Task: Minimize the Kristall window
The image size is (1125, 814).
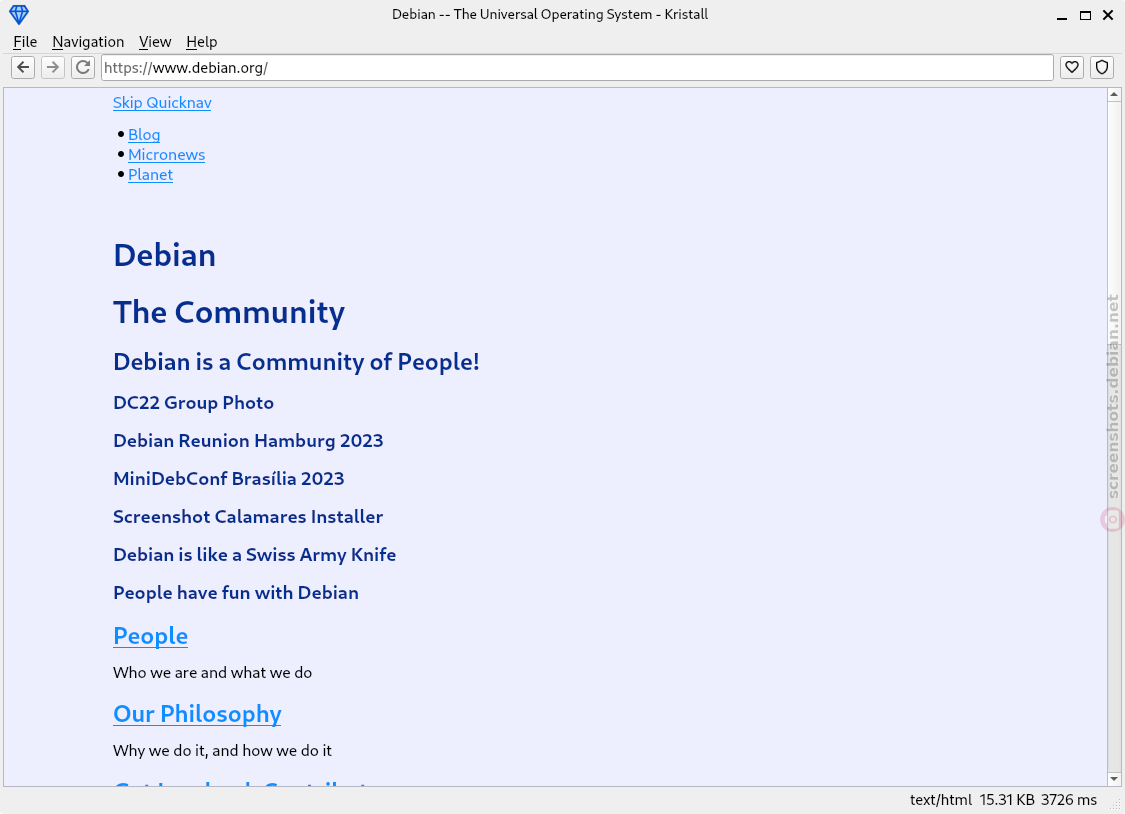Action: (x=1062, y=15)
